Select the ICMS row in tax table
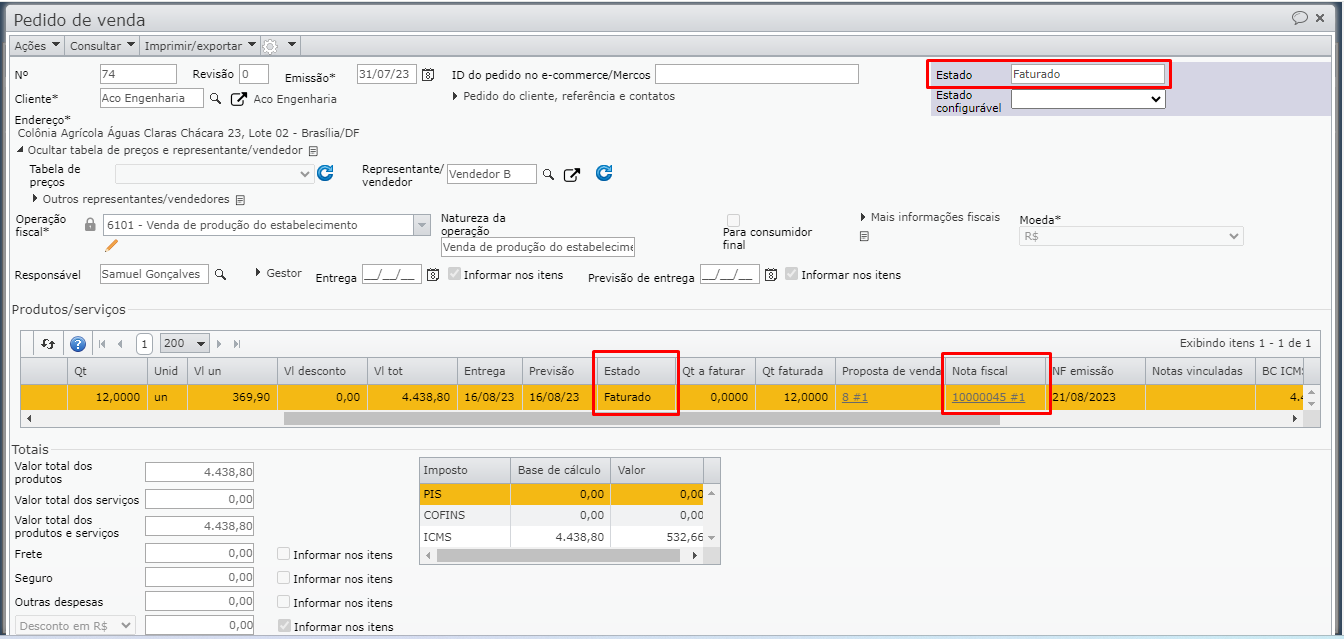This screenshot has height=639, width=1344. click(561, 537)
